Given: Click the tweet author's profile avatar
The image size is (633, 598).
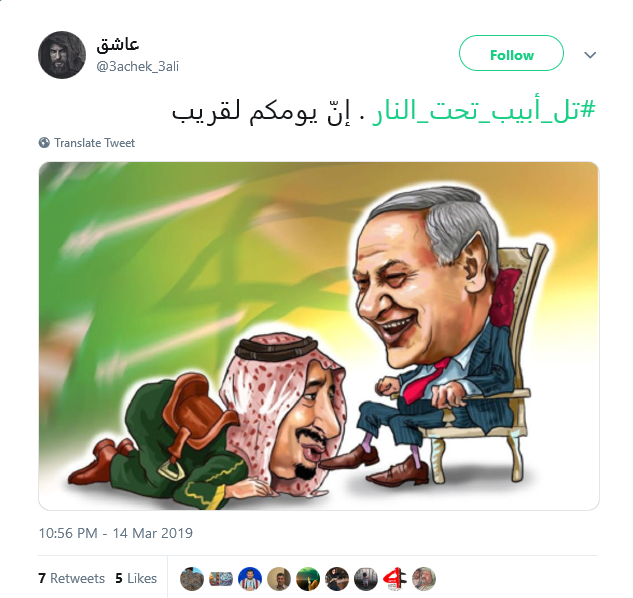Looking at the screenshot, I should [62, 55].
